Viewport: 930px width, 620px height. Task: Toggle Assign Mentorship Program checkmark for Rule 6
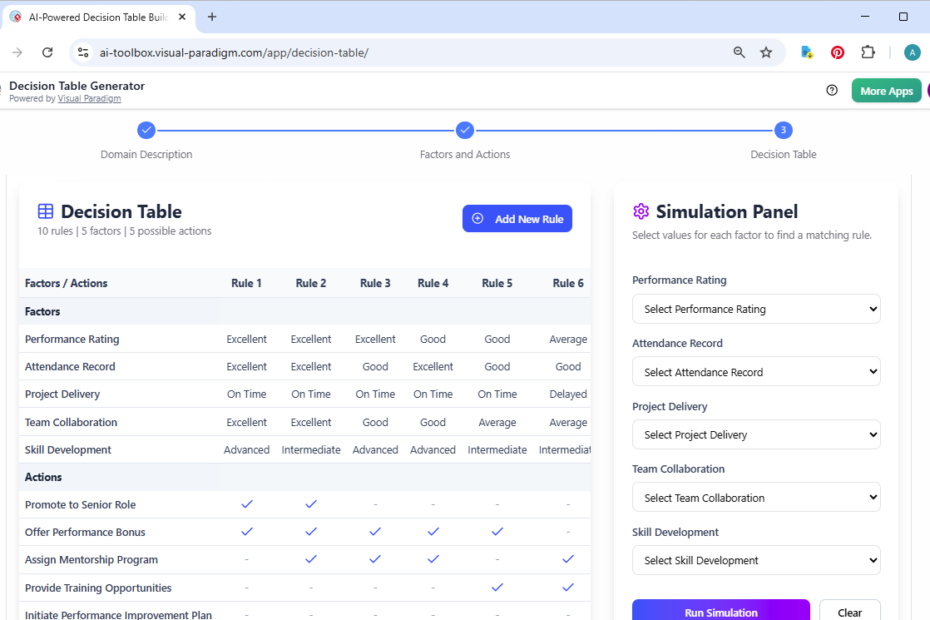567,560
